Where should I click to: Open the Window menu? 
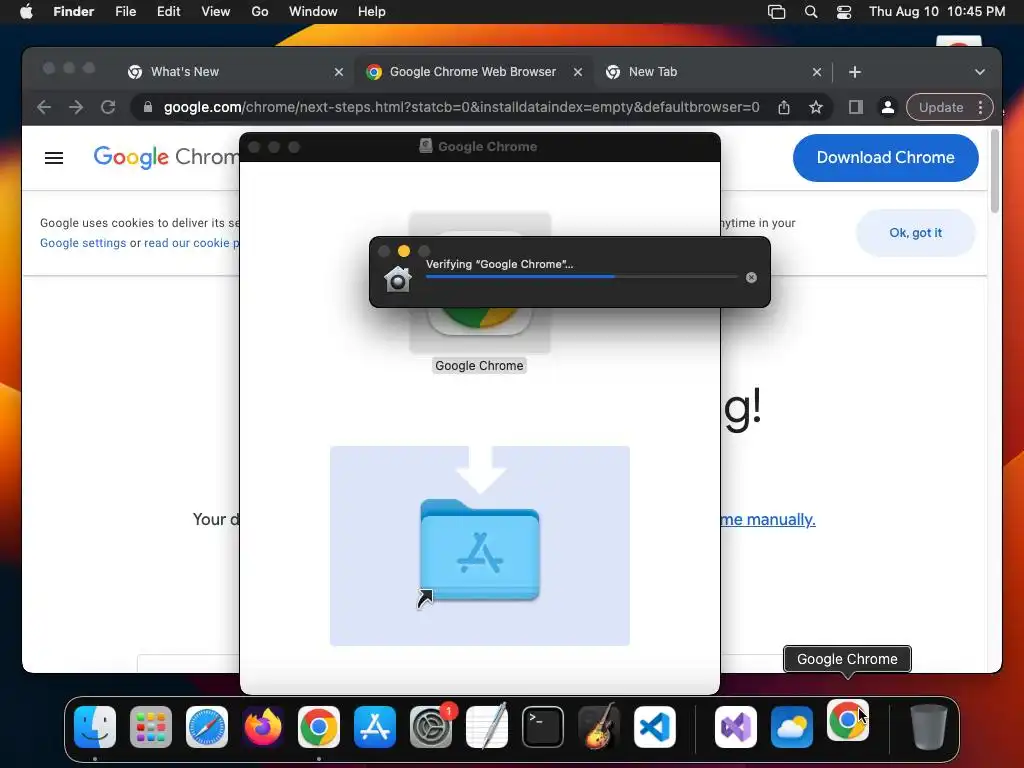tap(313, 12)
